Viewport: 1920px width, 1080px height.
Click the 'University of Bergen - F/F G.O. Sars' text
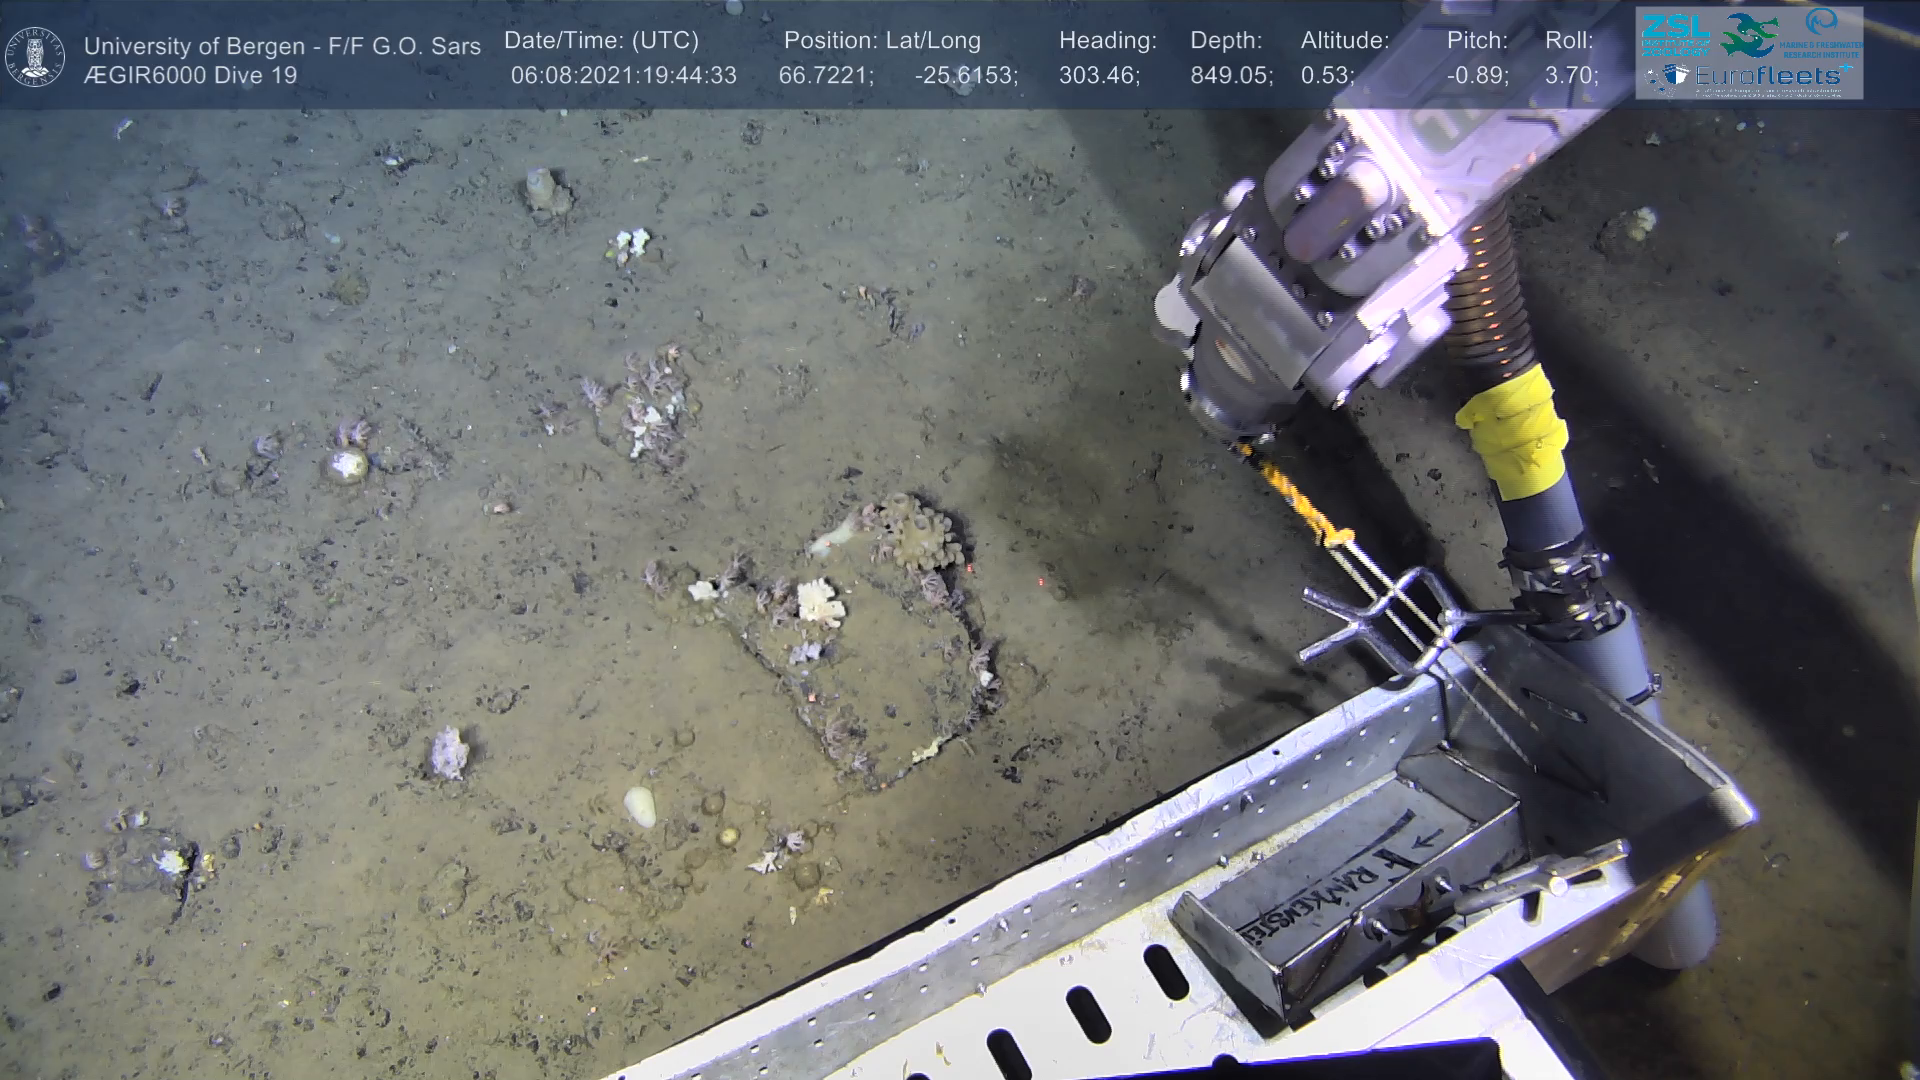tap(282, 46)
